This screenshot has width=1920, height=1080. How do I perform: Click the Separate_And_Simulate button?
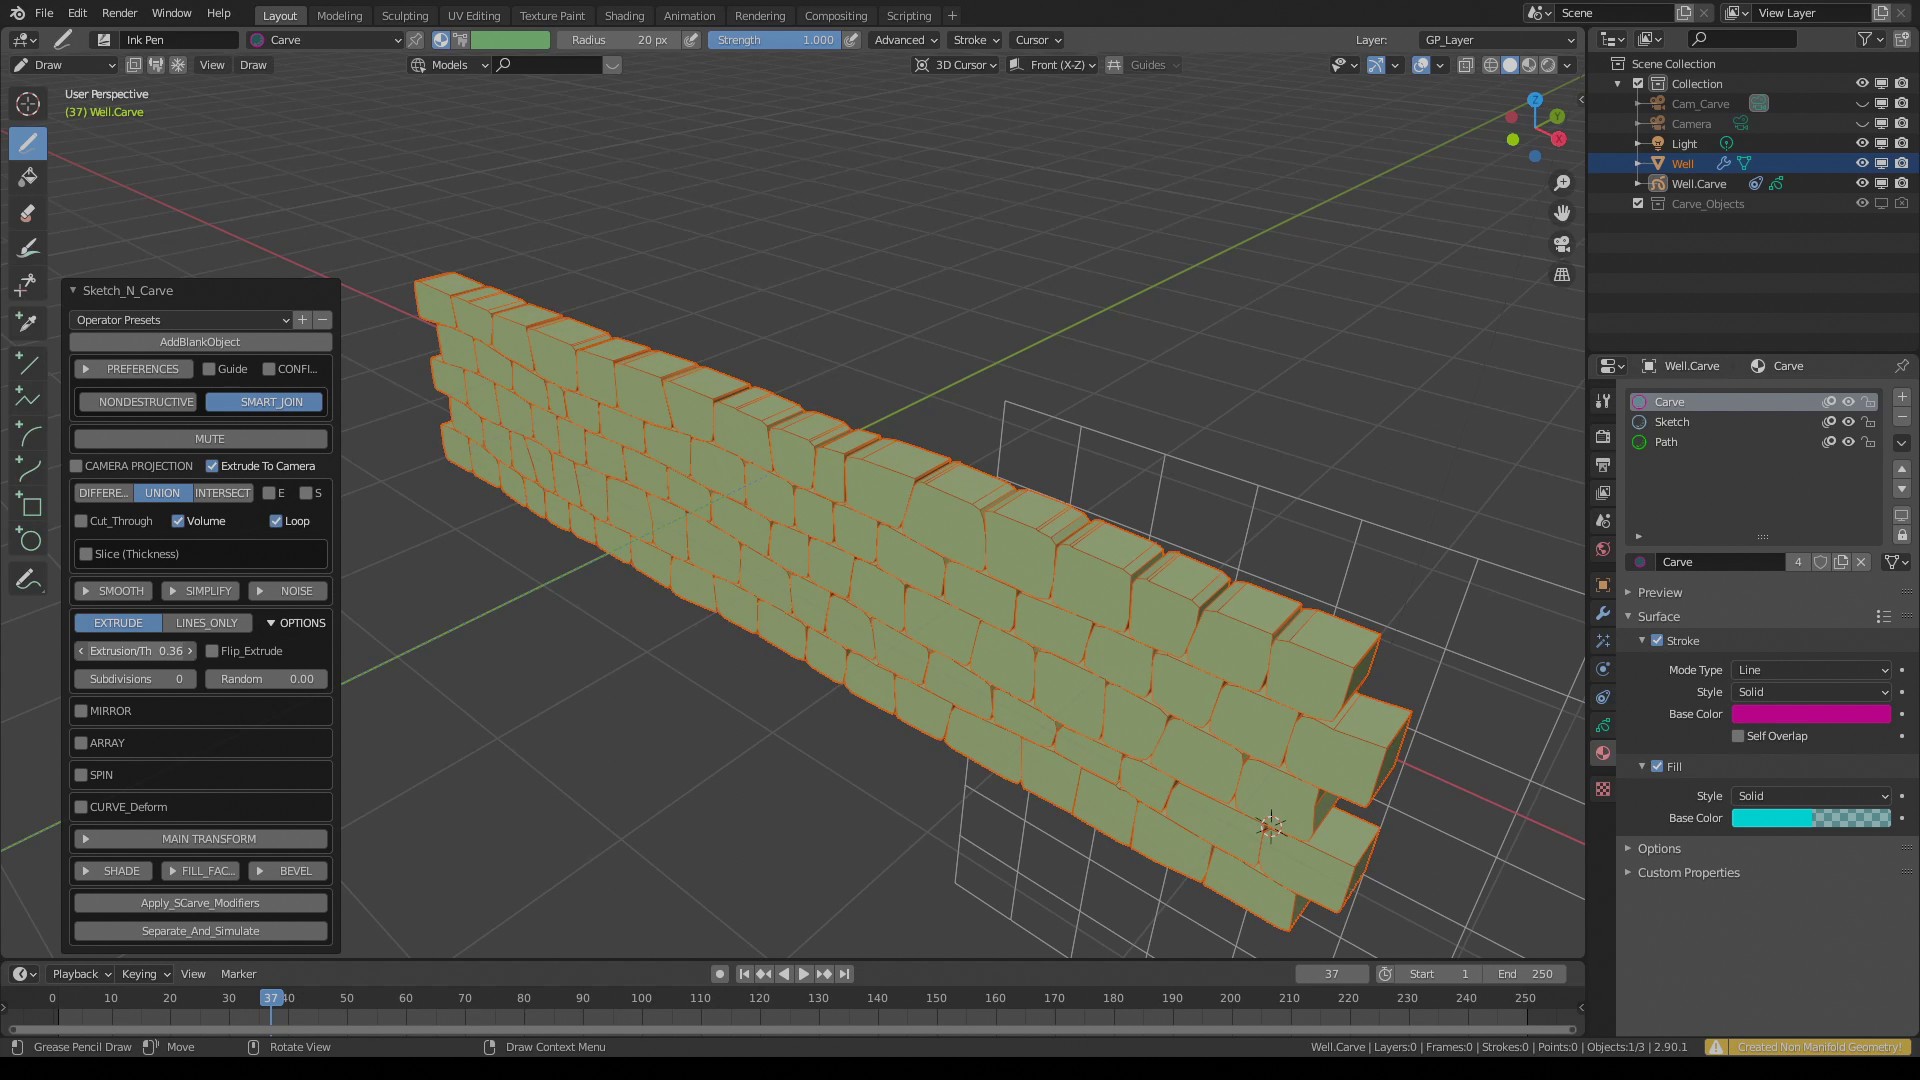pyautogui.click(x=200, y=931)
